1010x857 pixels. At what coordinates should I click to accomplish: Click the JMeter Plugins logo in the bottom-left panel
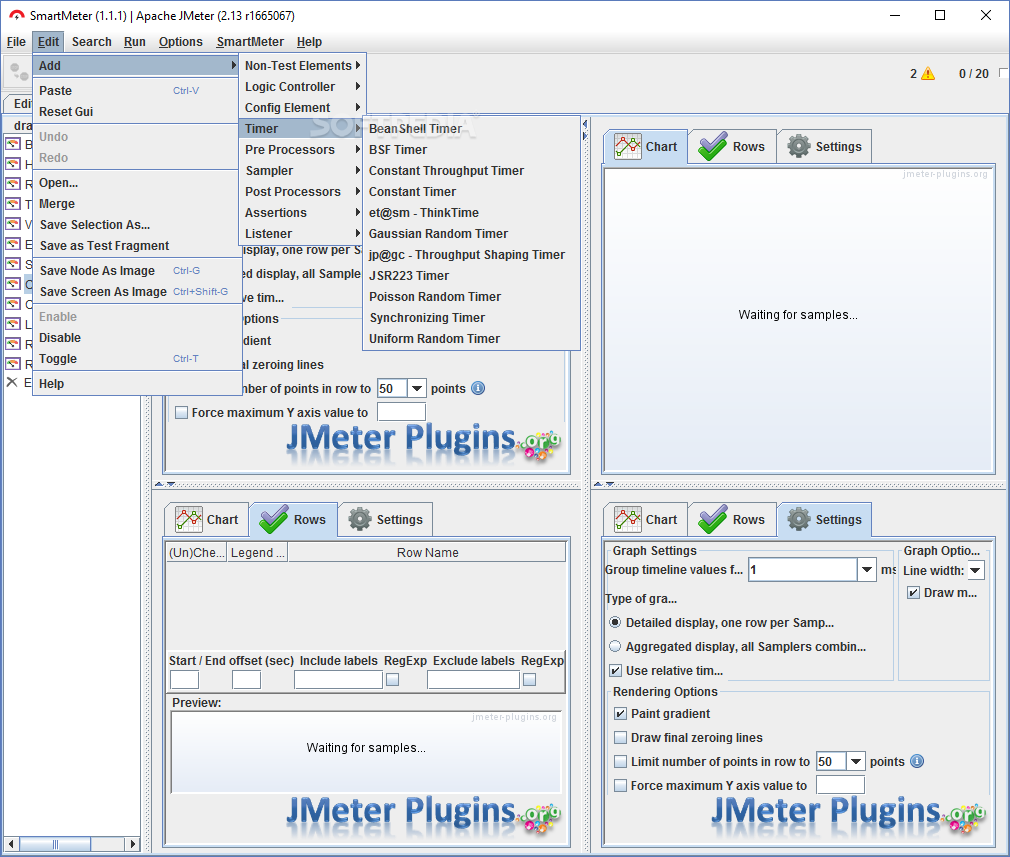[423, 814]
